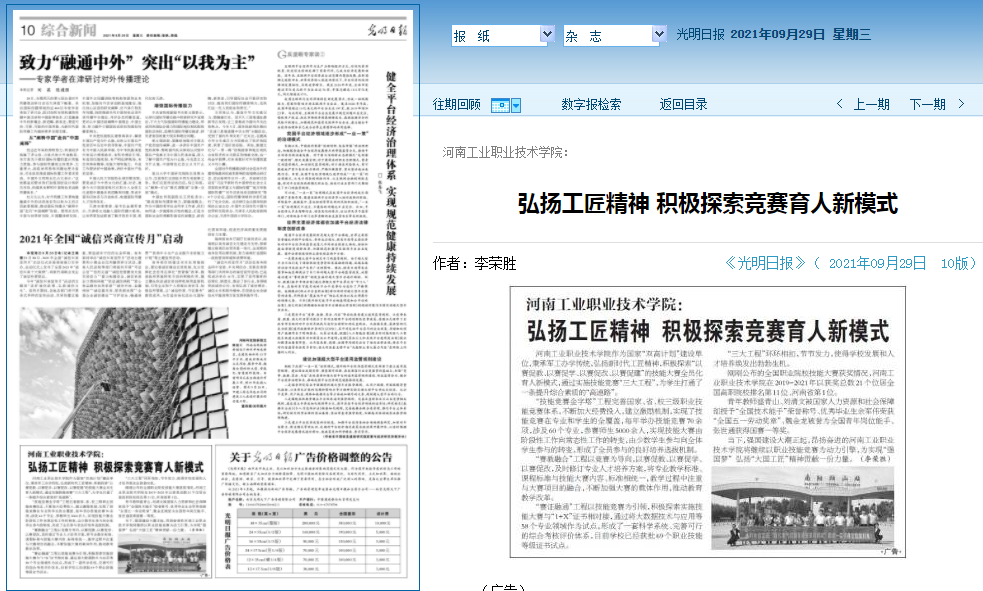Image resolution: width=983 pixels, height=591 pixels.
Task: Open the calendar icon beside 往期回顾
Action: coord(505,105)
